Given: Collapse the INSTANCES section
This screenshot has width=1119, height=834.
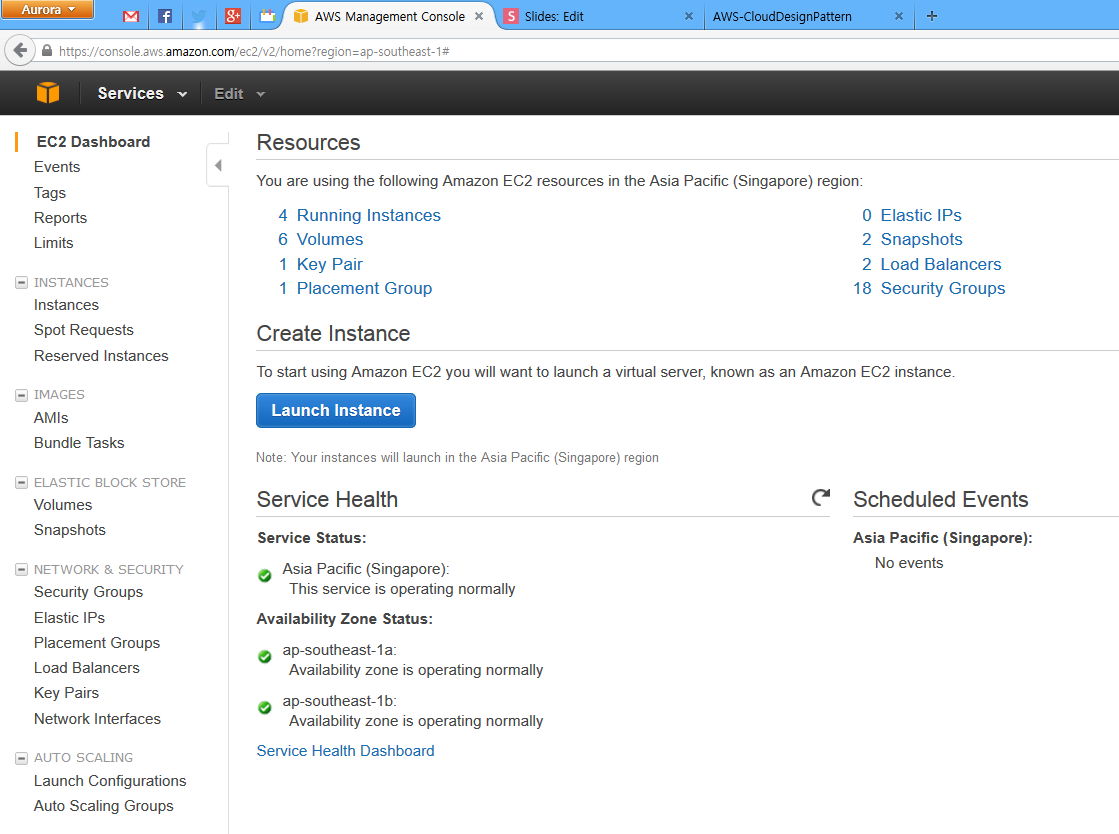Looking at the screenshot, I should pyautogui.click(x=21, y=283).
